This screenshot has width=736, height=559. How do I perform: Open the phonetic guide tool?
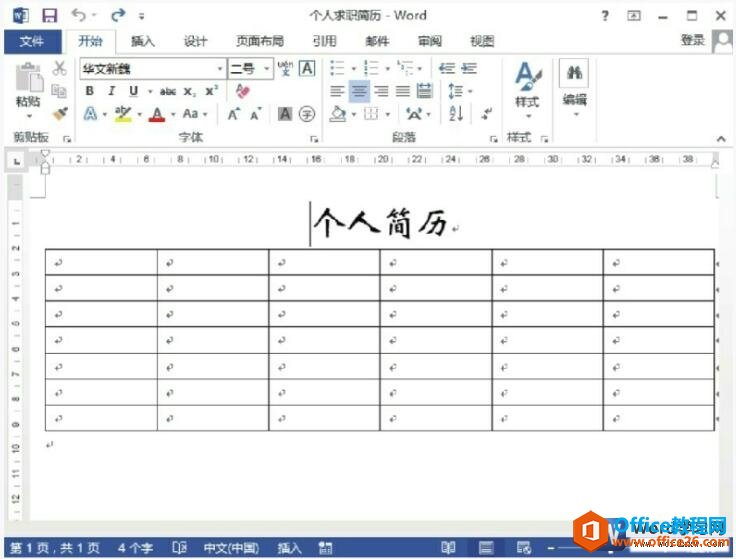tap(285, 69)
